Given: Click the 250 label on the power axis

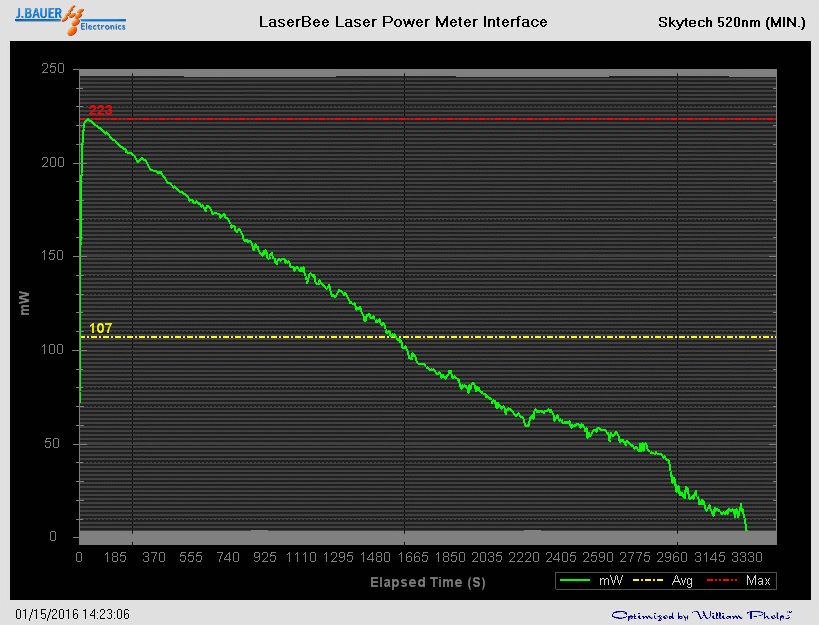Looking at the screenshot, I should (53, 69).
